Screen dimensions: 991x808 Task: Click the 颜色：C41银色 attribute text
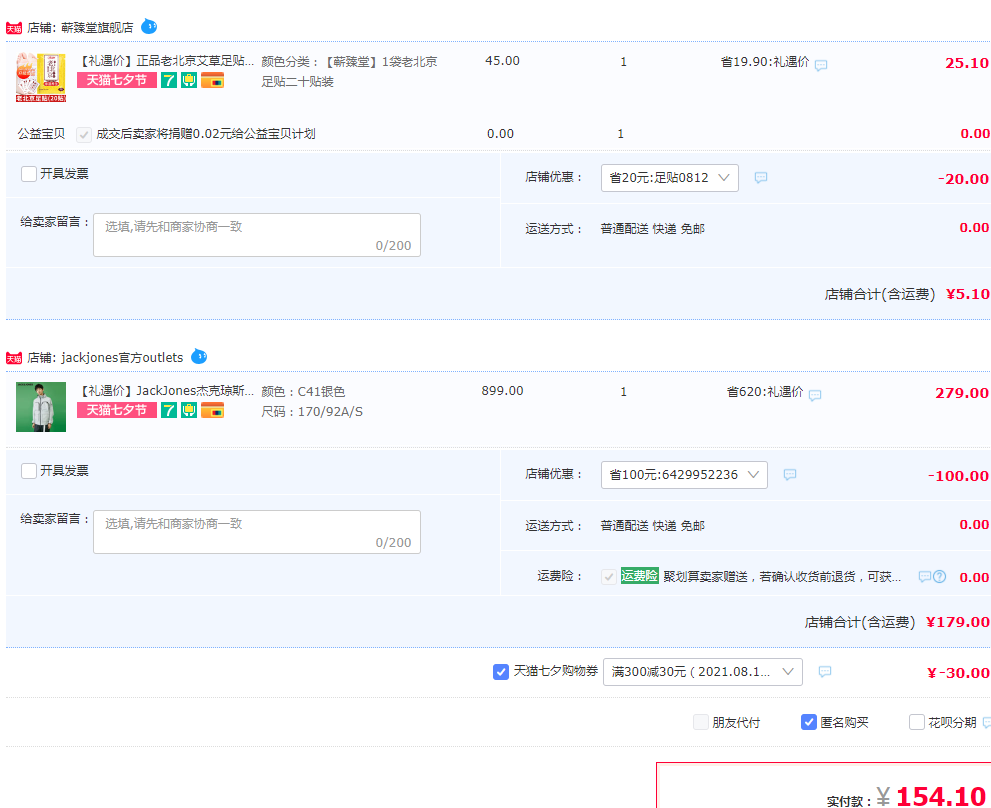303,392
